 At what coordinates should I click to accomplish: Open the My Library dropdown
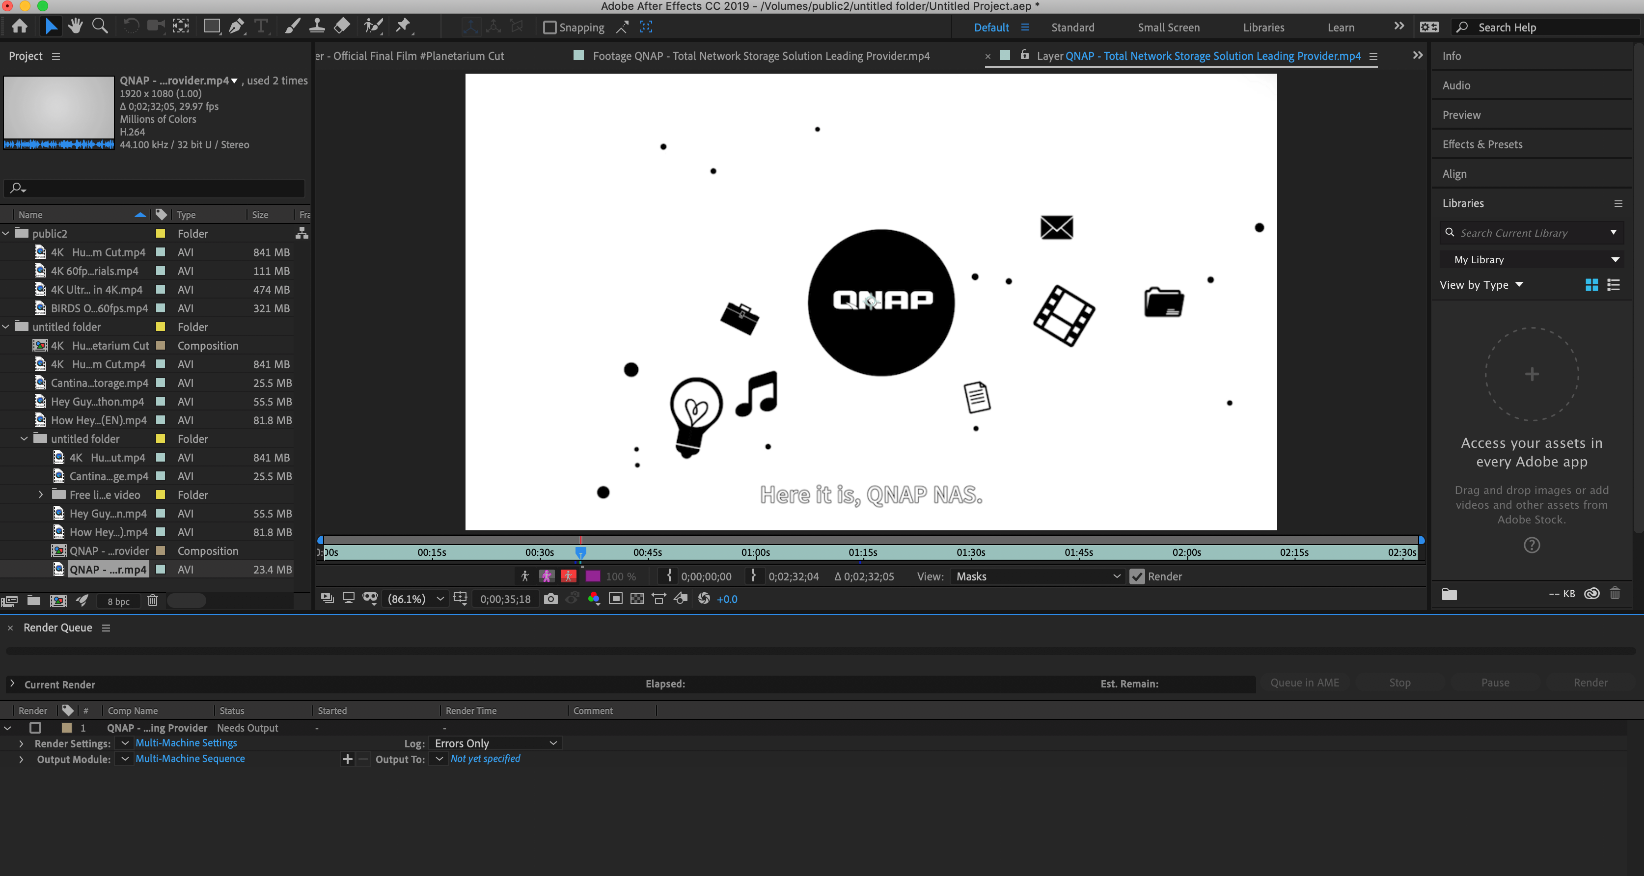click(1531, 260)
